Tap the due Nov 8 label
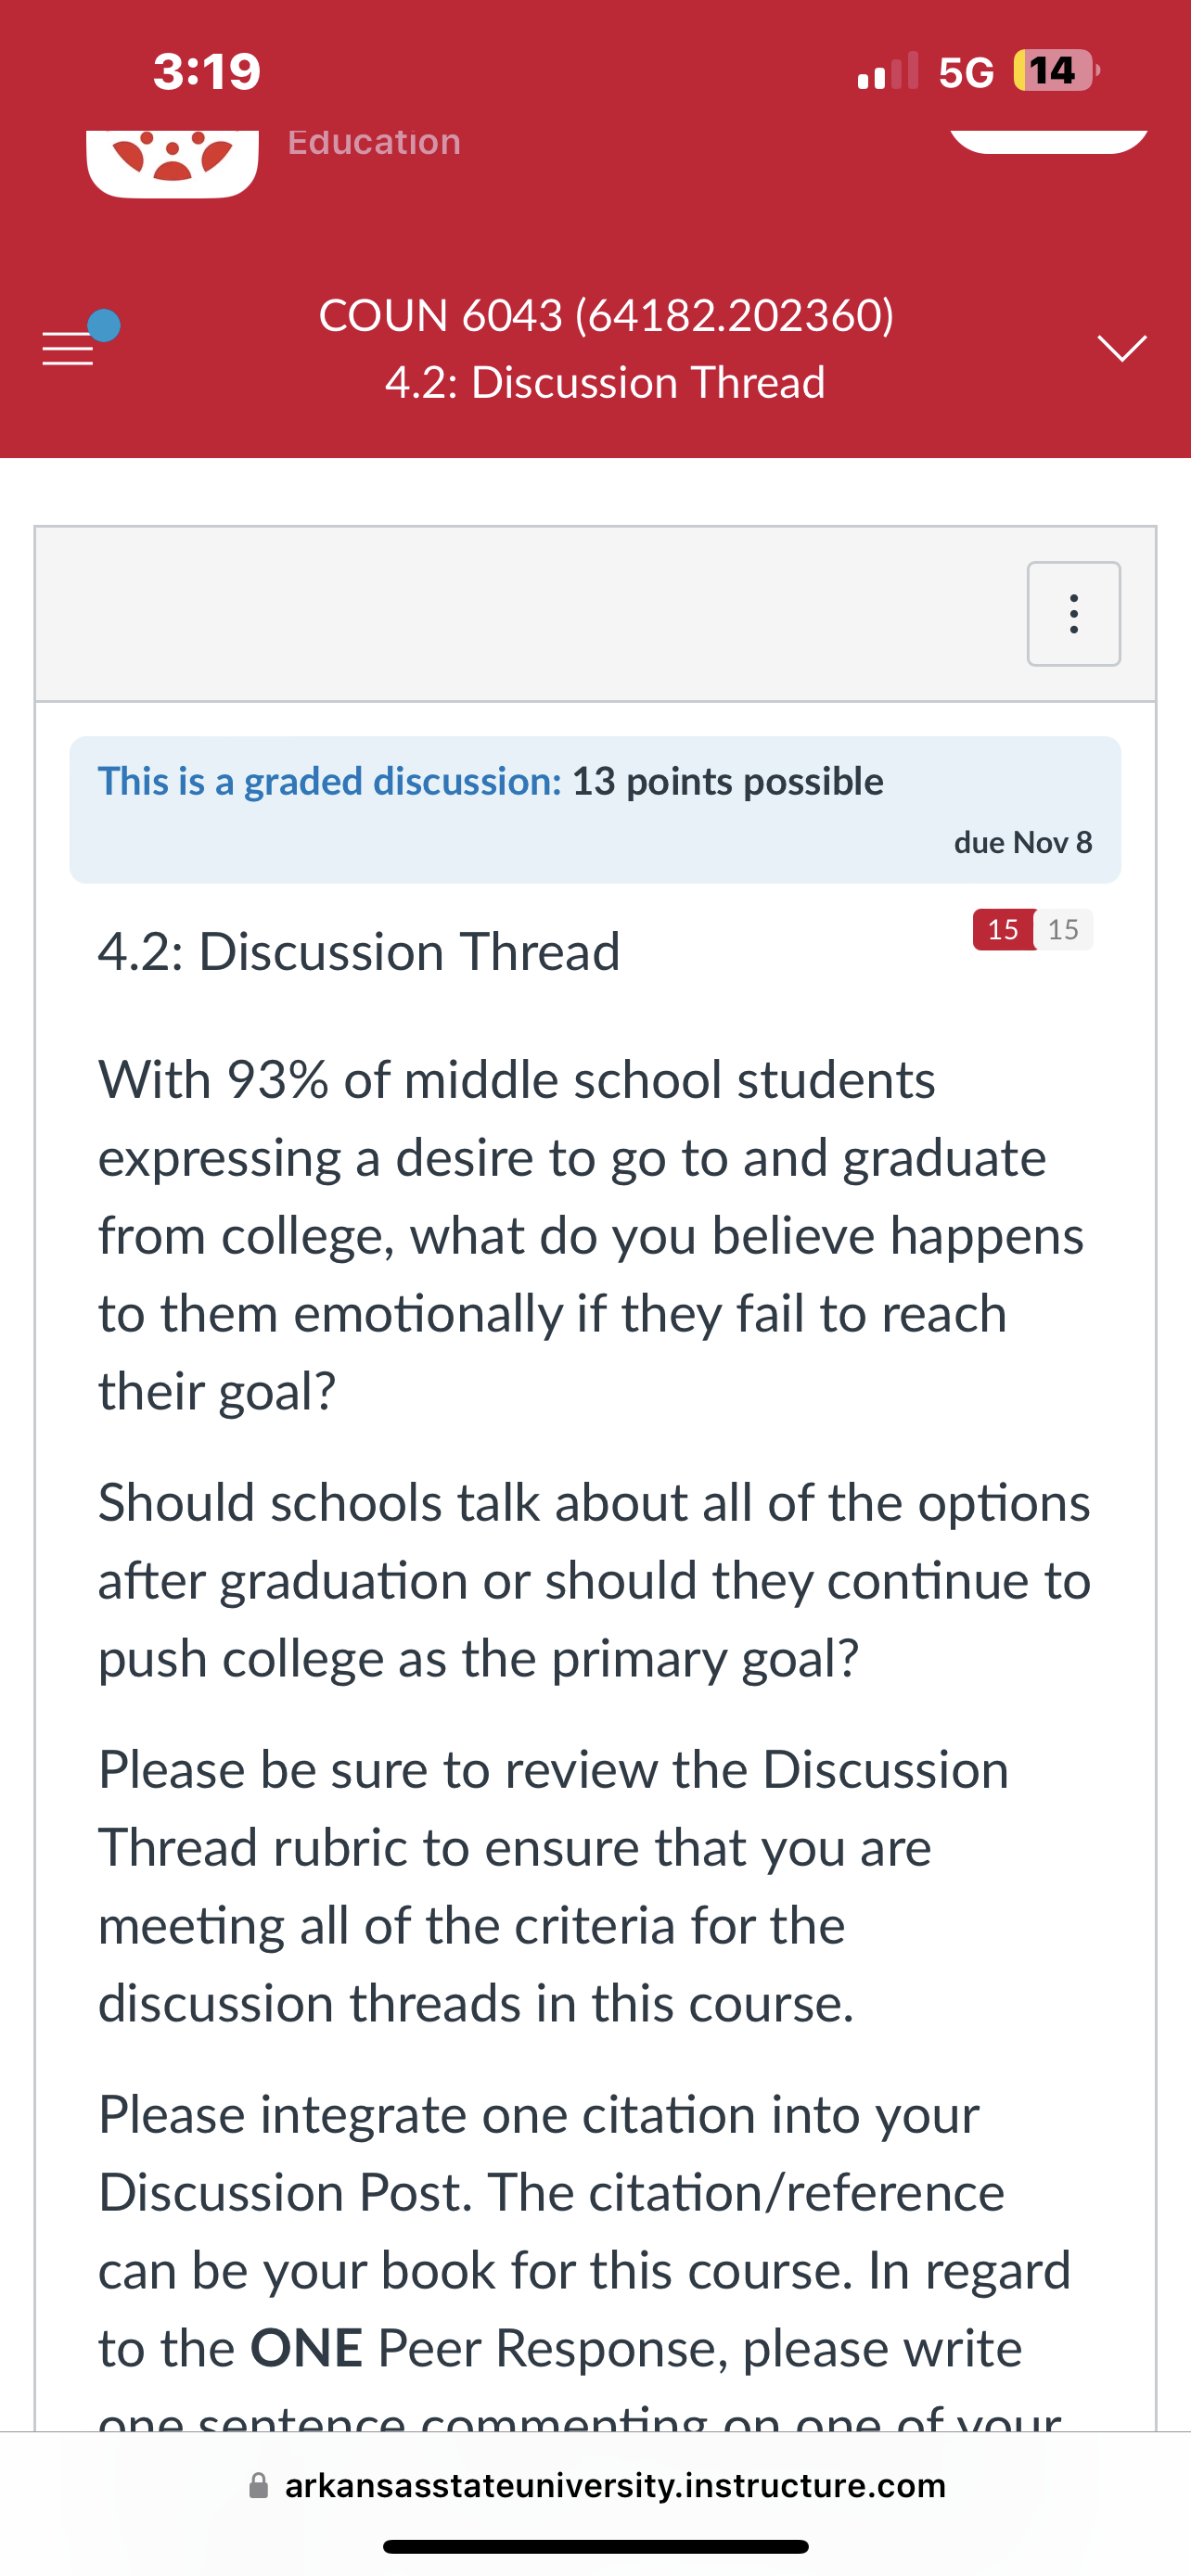Screen dimensions: 1191x2576 point(1023,842)
